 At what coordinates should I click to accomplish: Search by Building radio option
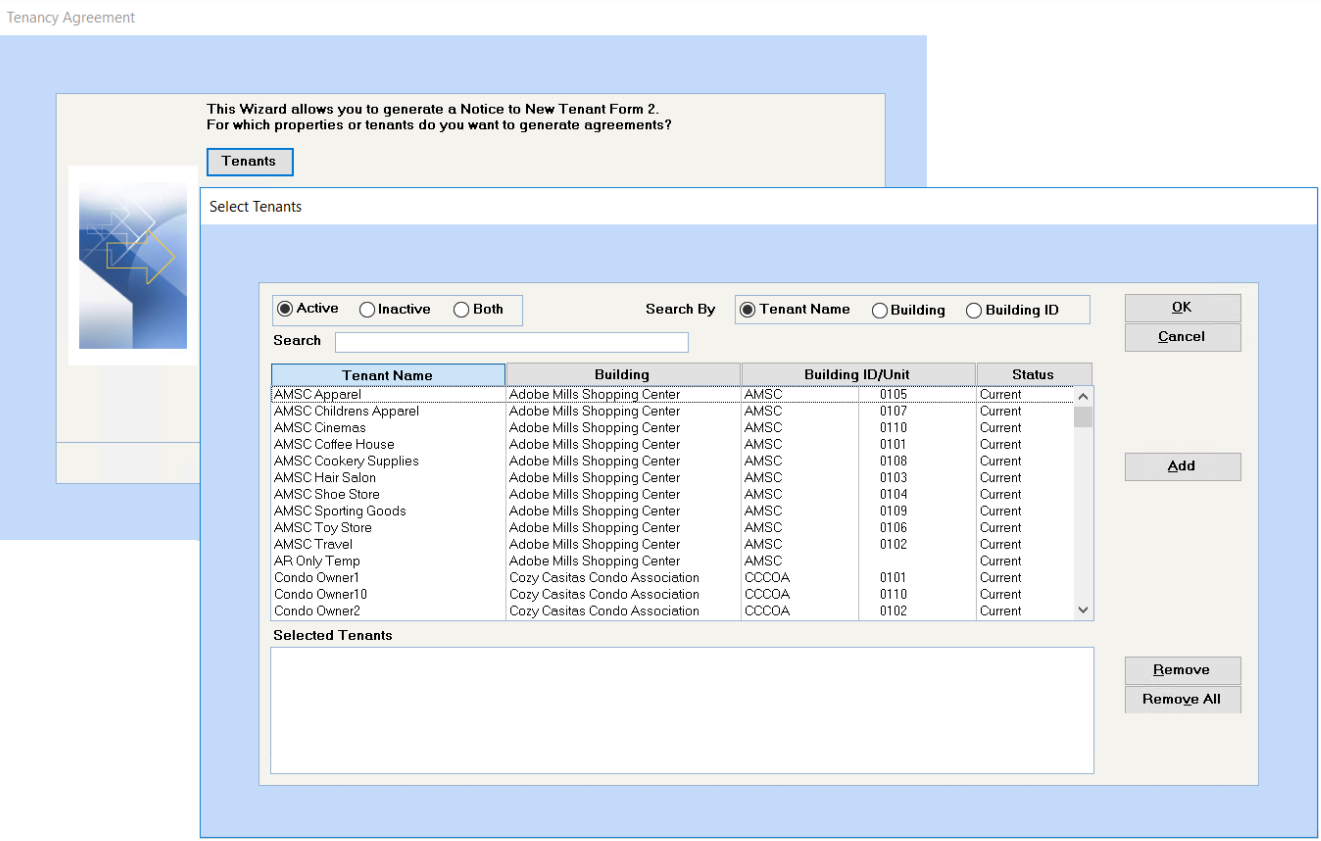(880, 311)
